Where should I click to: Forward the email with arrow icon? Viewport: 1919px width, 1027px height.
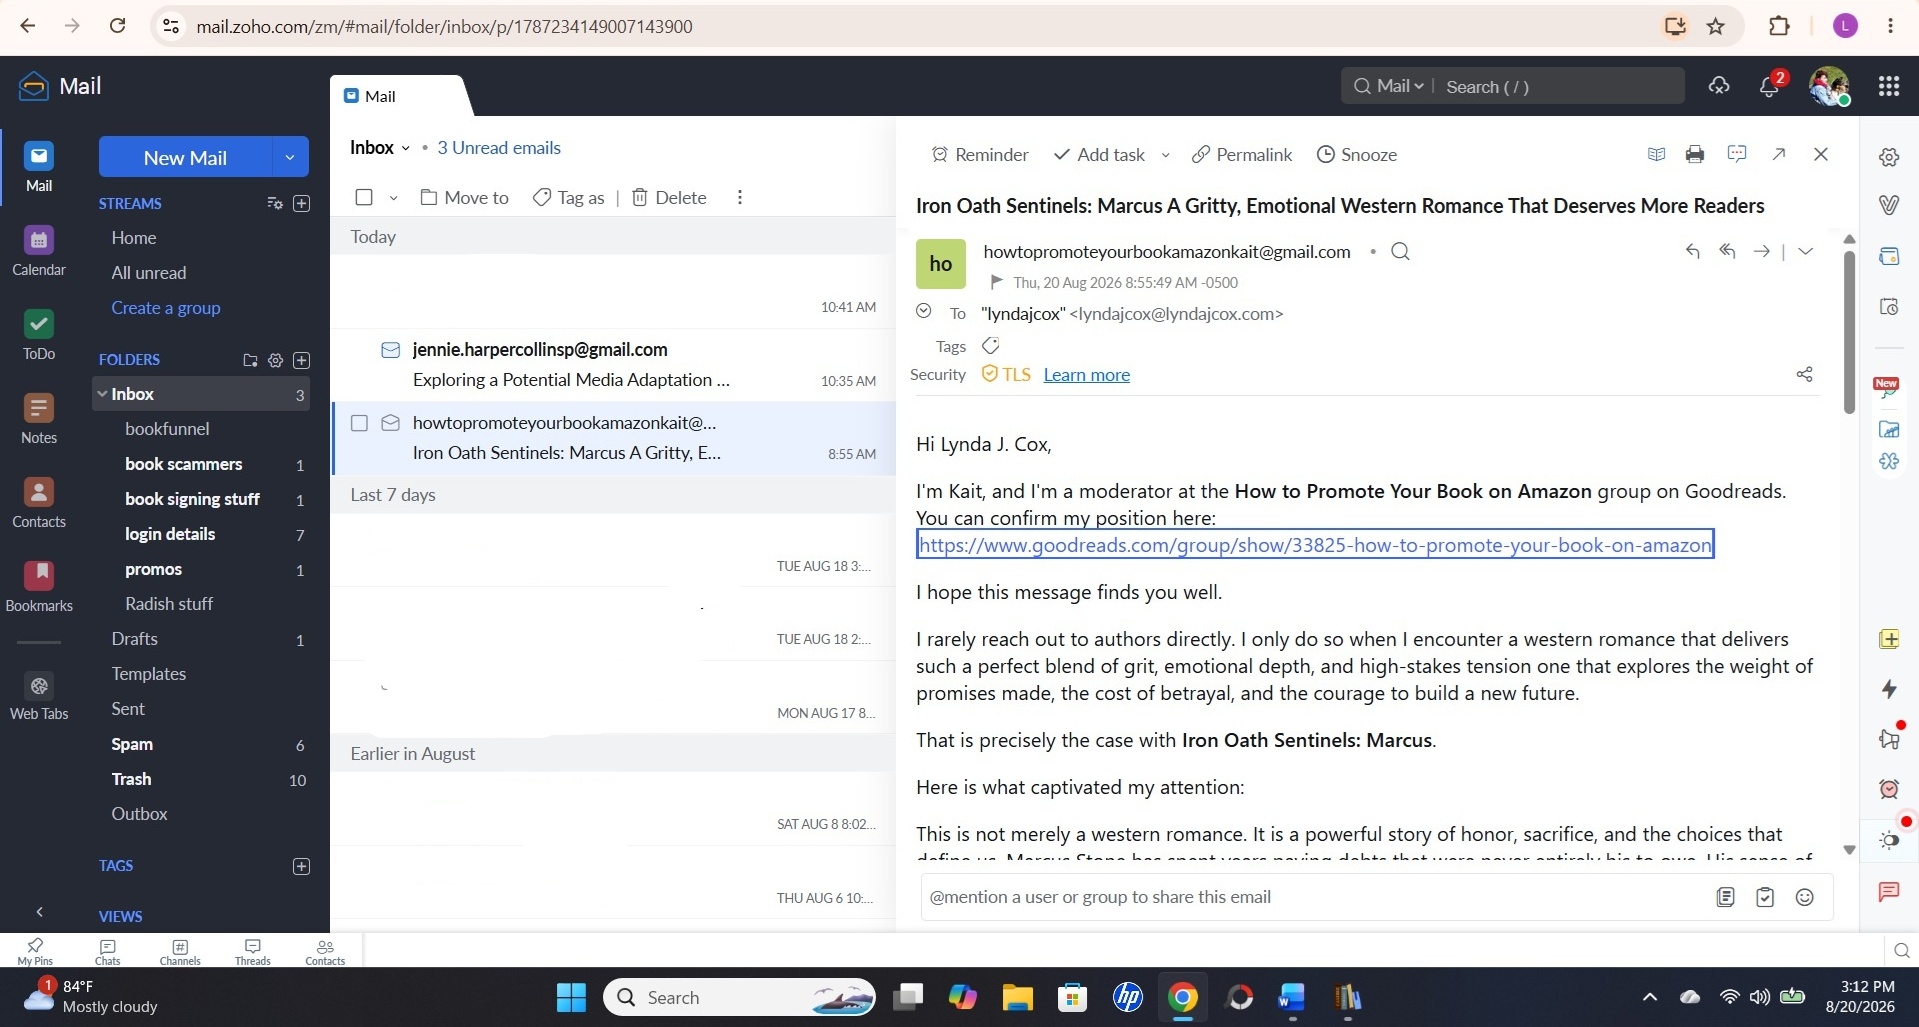tap(1761, 251)
